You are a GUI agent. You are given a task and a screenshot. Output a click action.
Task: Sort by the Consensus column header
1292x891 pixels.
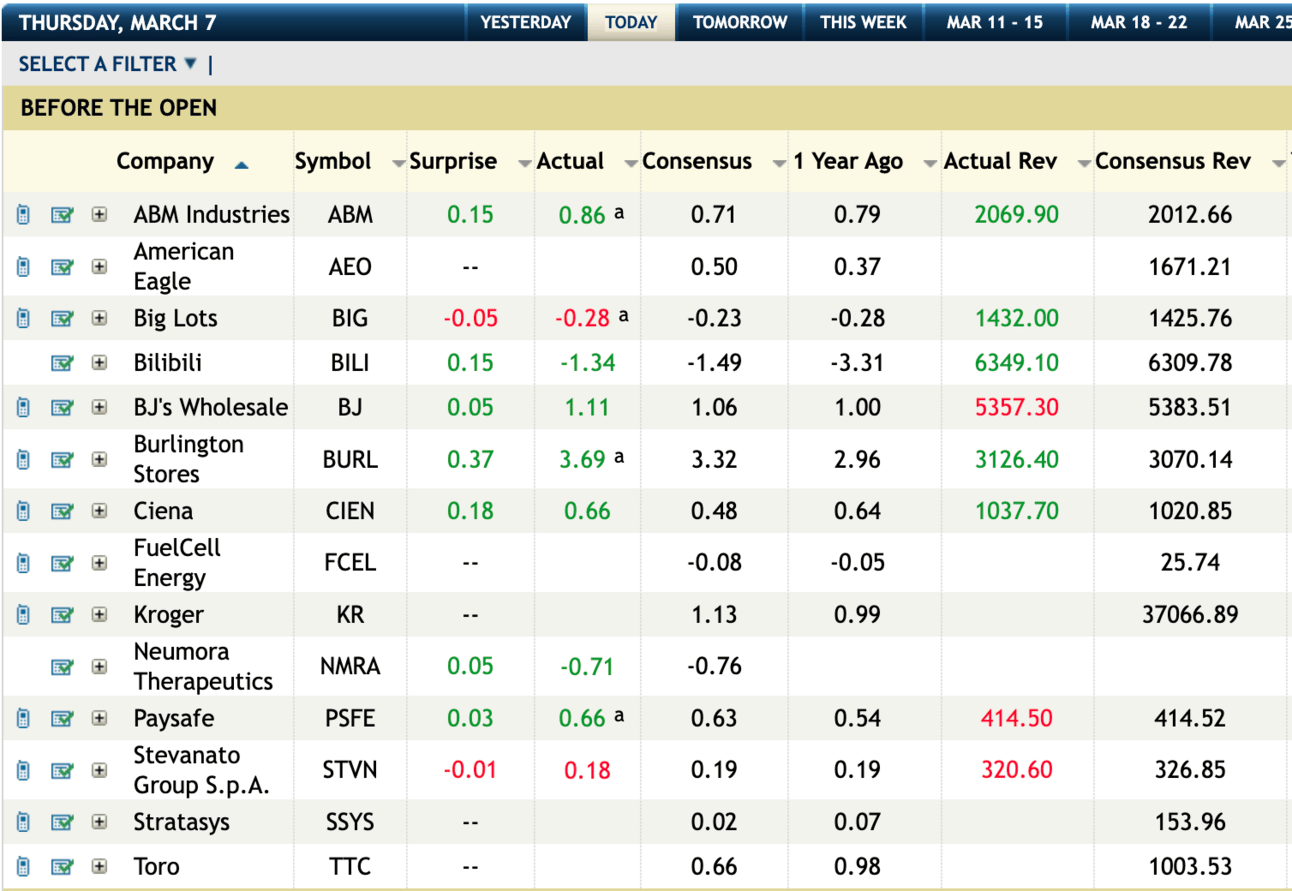(697, 162)
